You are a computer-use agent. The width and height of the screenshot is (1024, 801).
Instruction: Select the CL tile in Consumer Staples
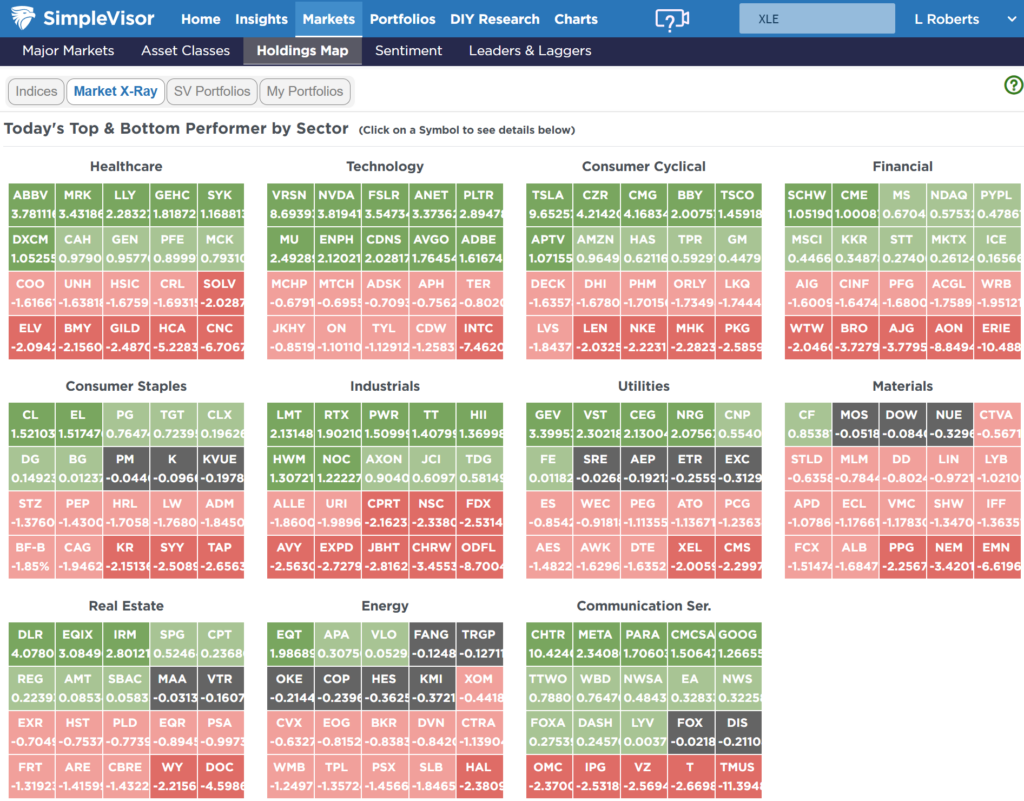(x=31, y=424)
